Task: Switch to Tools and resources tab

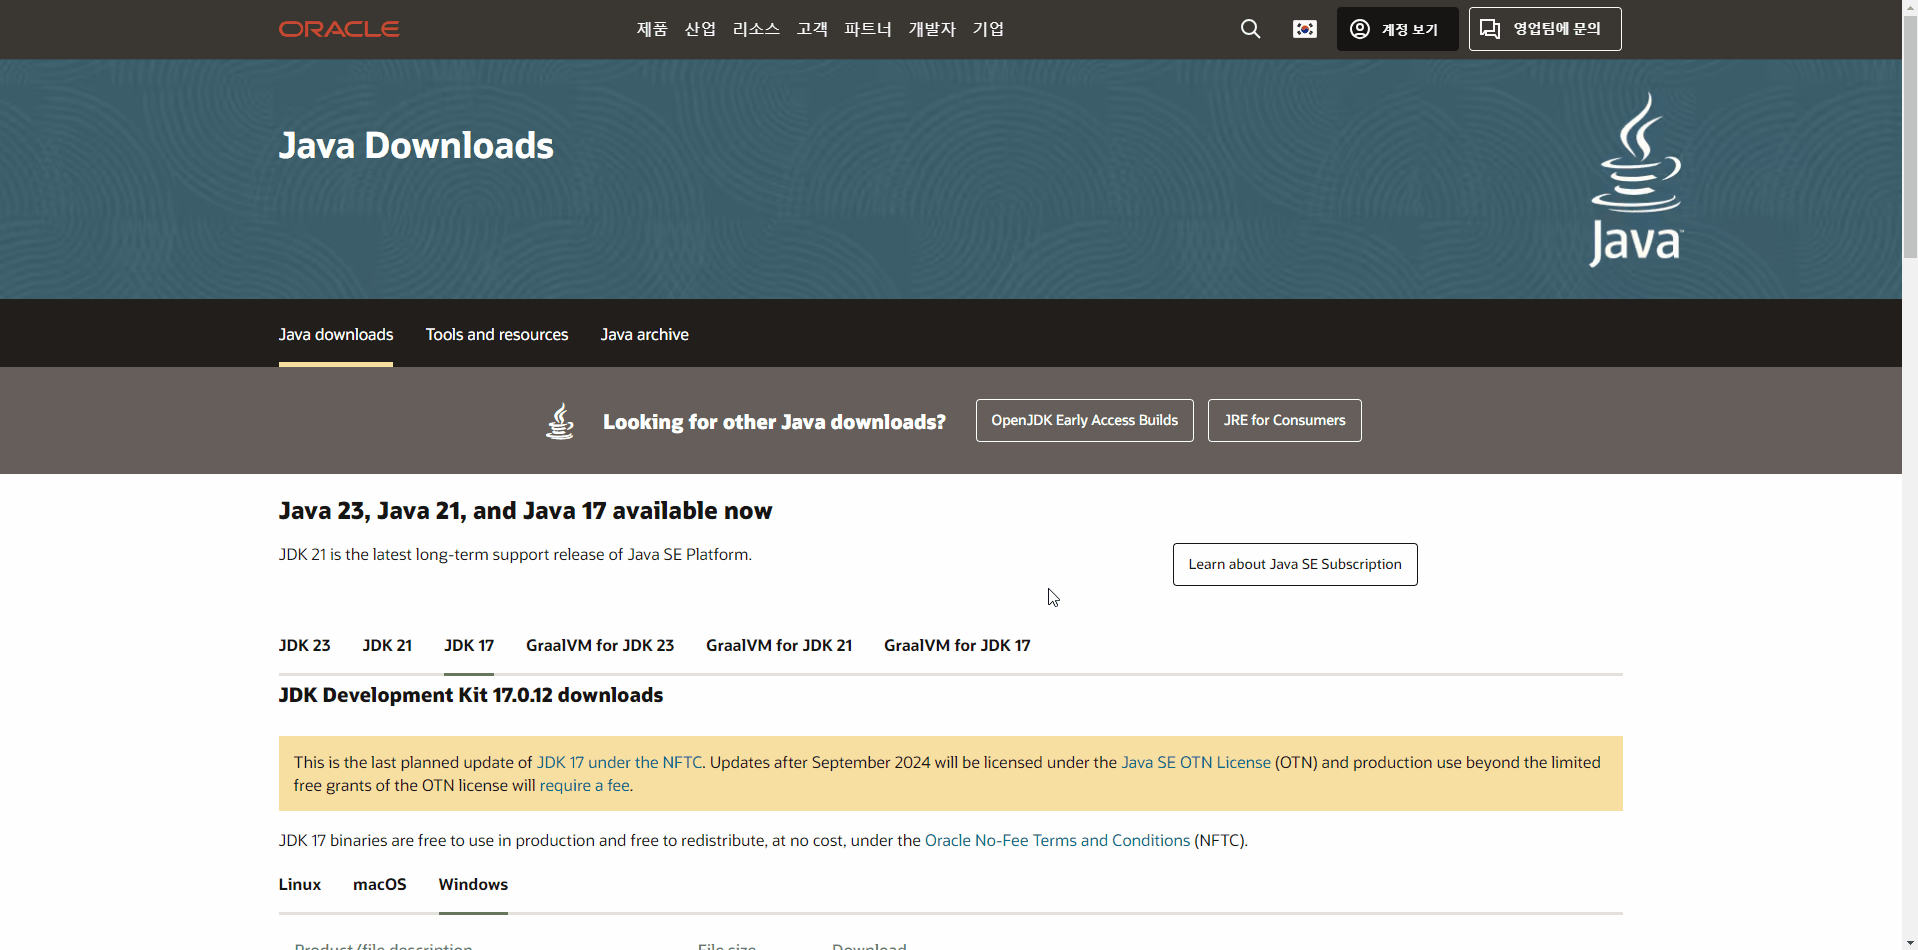Action: coord(497,334)
